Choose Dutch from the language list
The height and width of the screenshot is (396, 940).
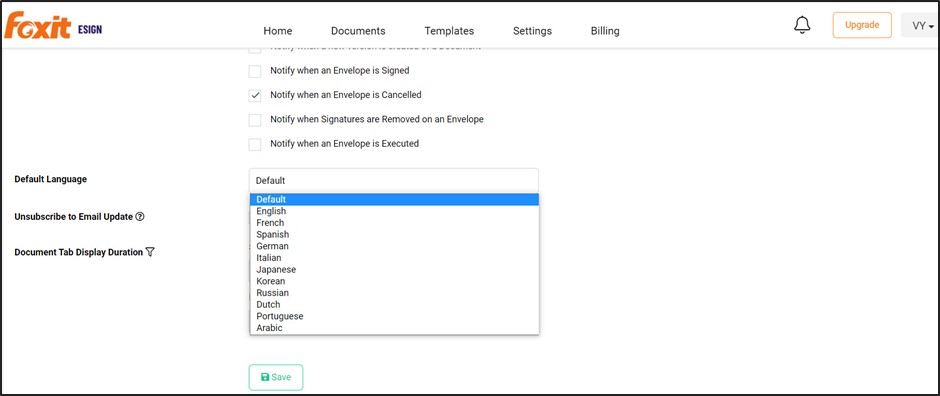(394, 305)
